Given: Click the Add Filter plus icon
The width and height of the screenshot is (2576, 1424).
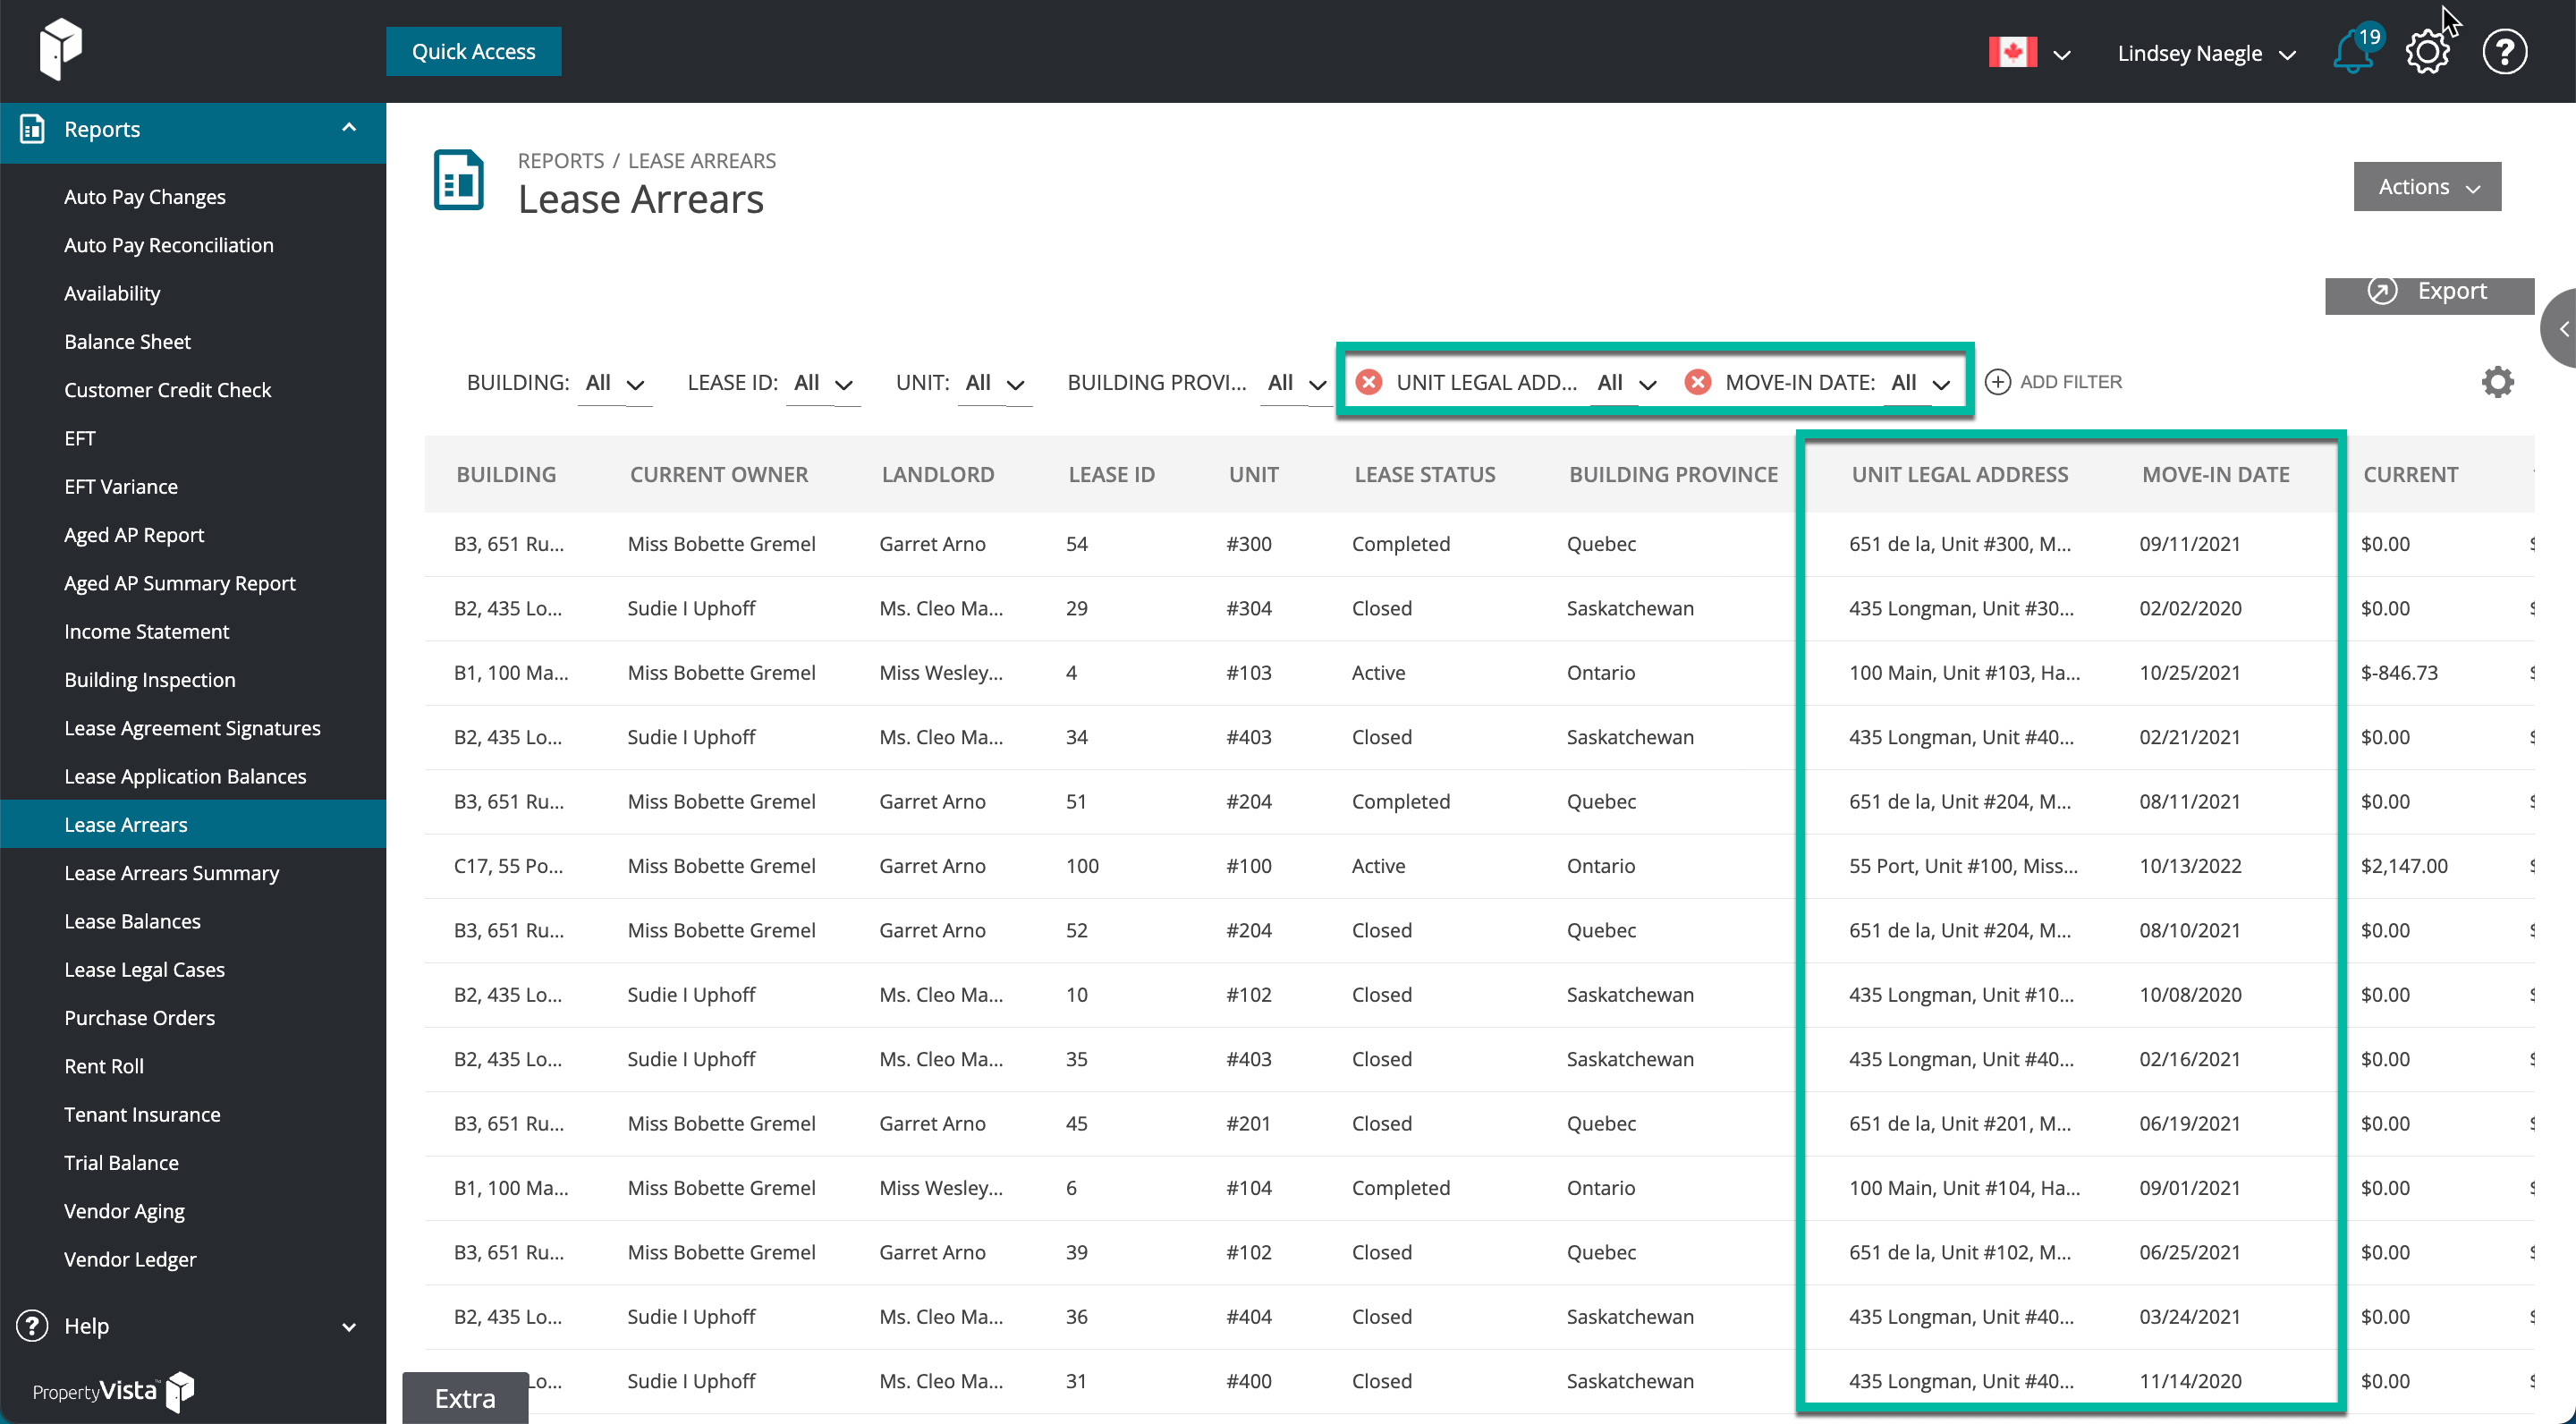Looking at the screenshot, I should (x=1998, y=382).
